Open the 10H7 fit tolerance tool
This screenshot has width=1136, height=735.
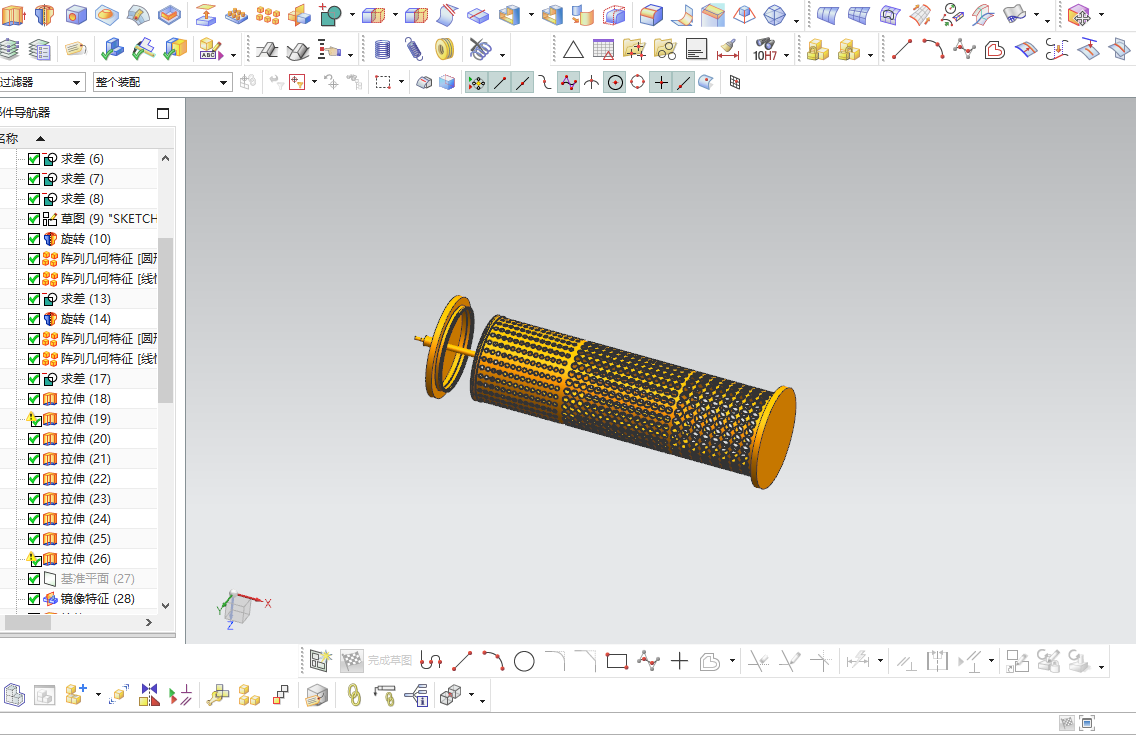[x=765, y=49]
